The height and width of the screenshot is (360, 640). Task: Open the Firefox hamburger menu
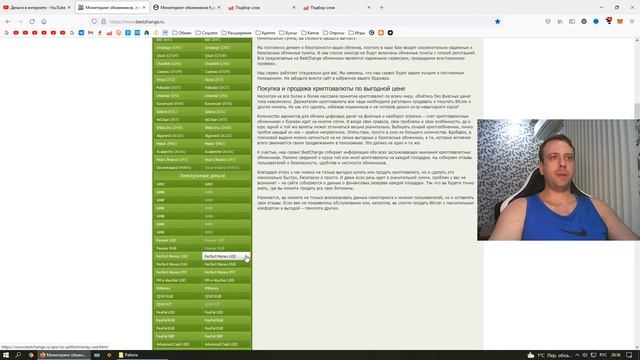click(x=631, y=21)
